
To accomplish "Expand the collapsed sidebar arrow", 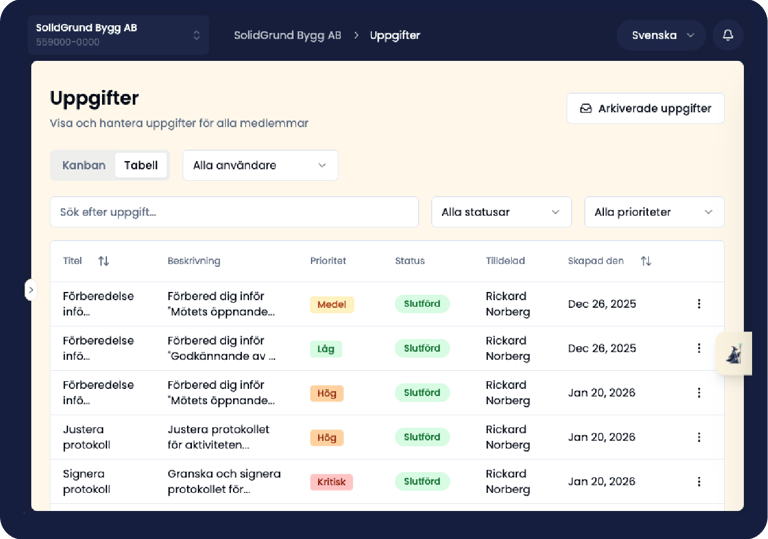I will click(30, 290).
